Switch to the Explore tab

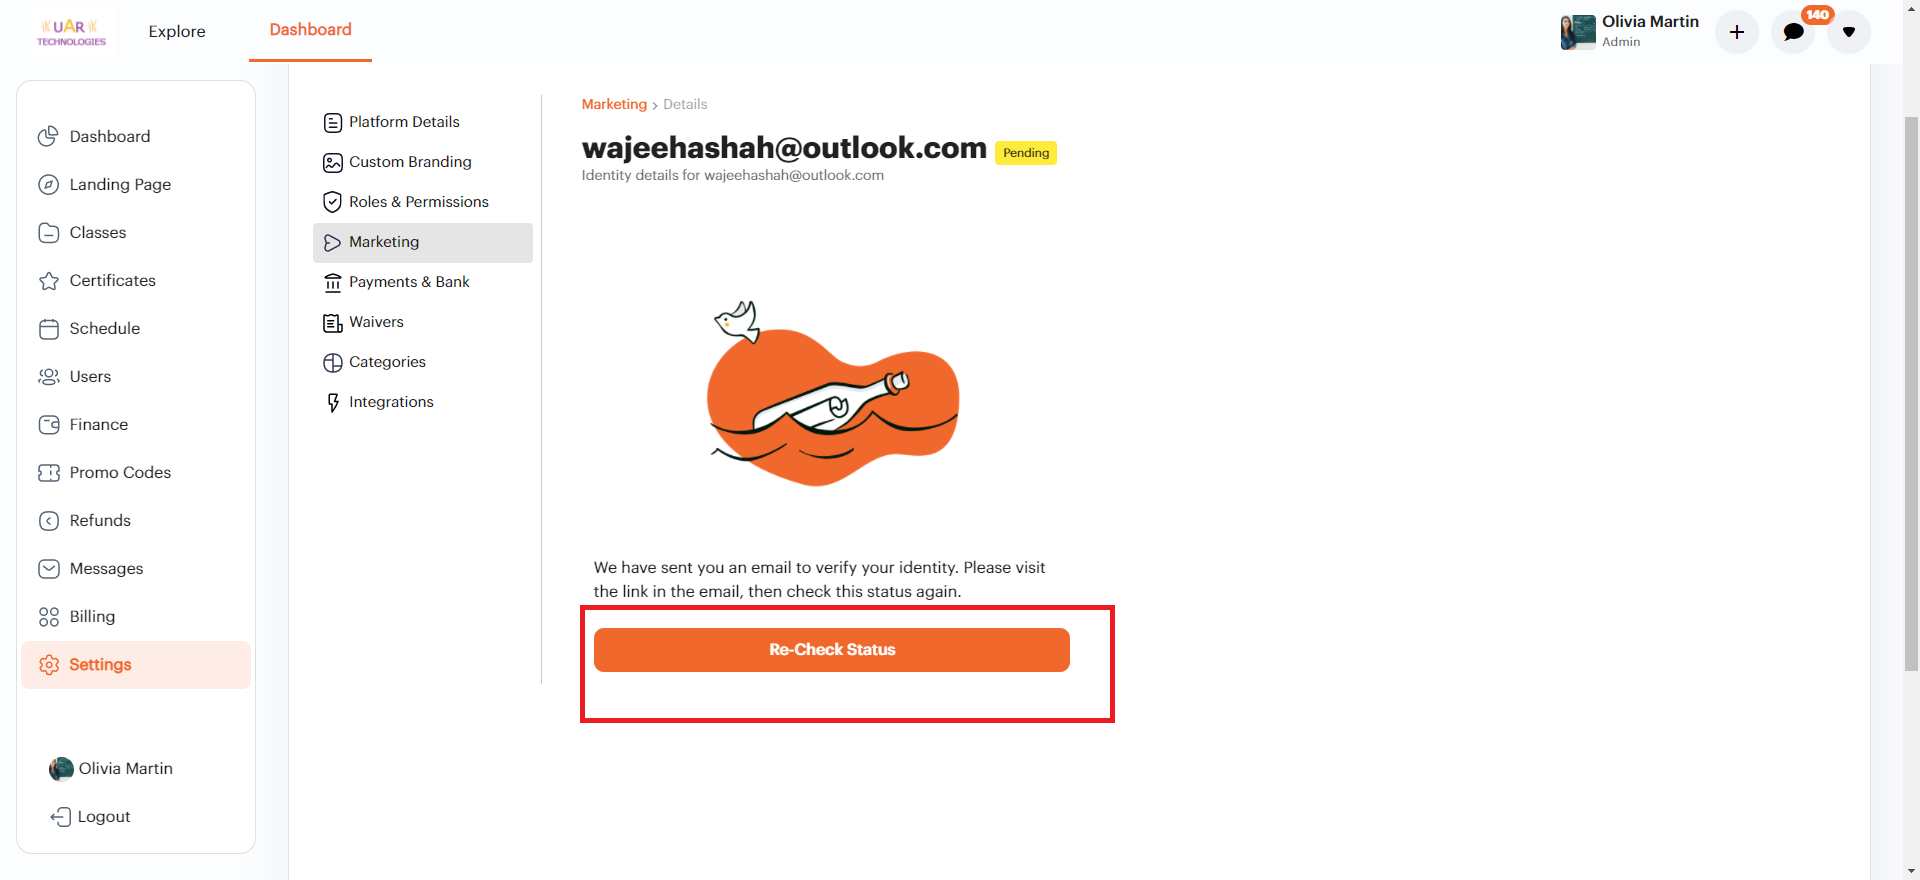point(177,31)
